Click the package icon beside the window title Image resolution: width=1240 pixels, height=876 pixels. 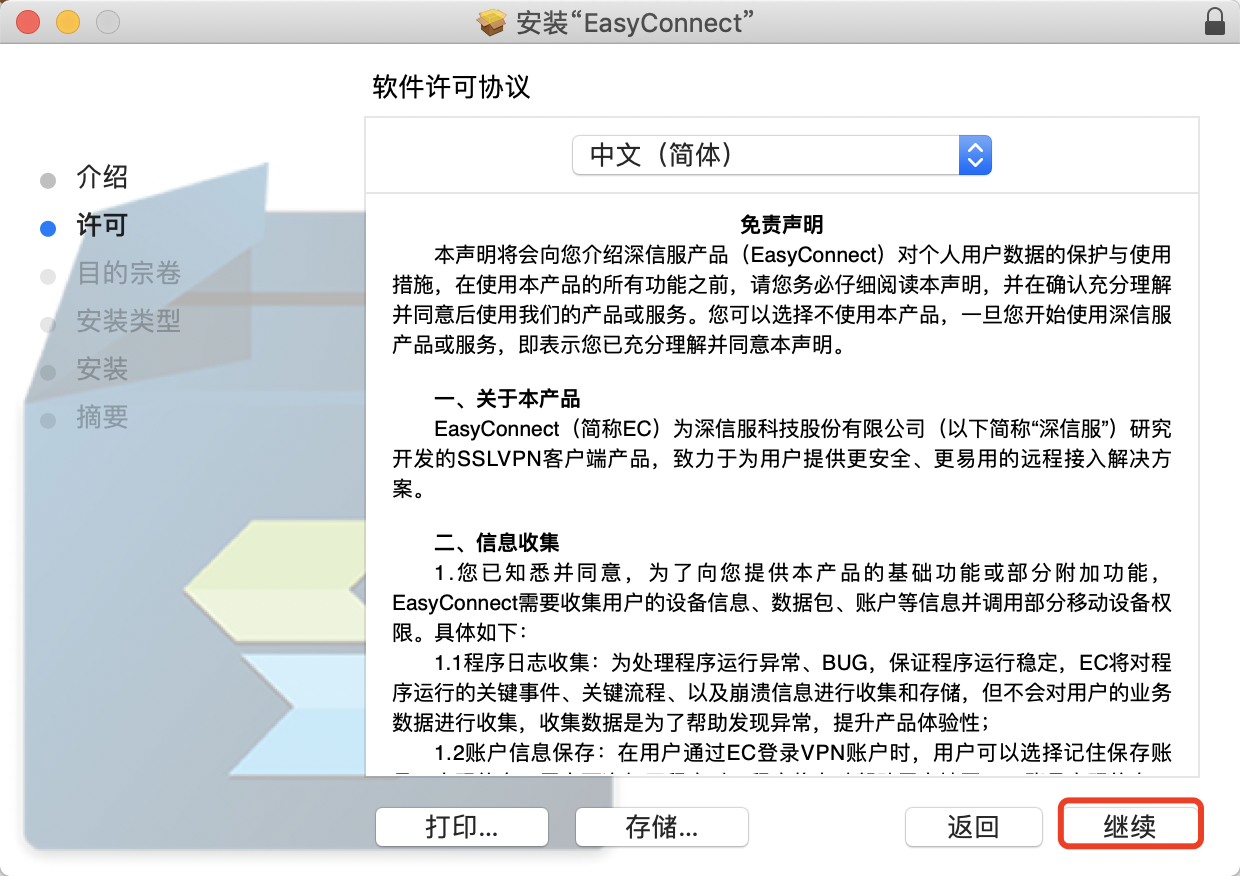(x=492, y=21)
